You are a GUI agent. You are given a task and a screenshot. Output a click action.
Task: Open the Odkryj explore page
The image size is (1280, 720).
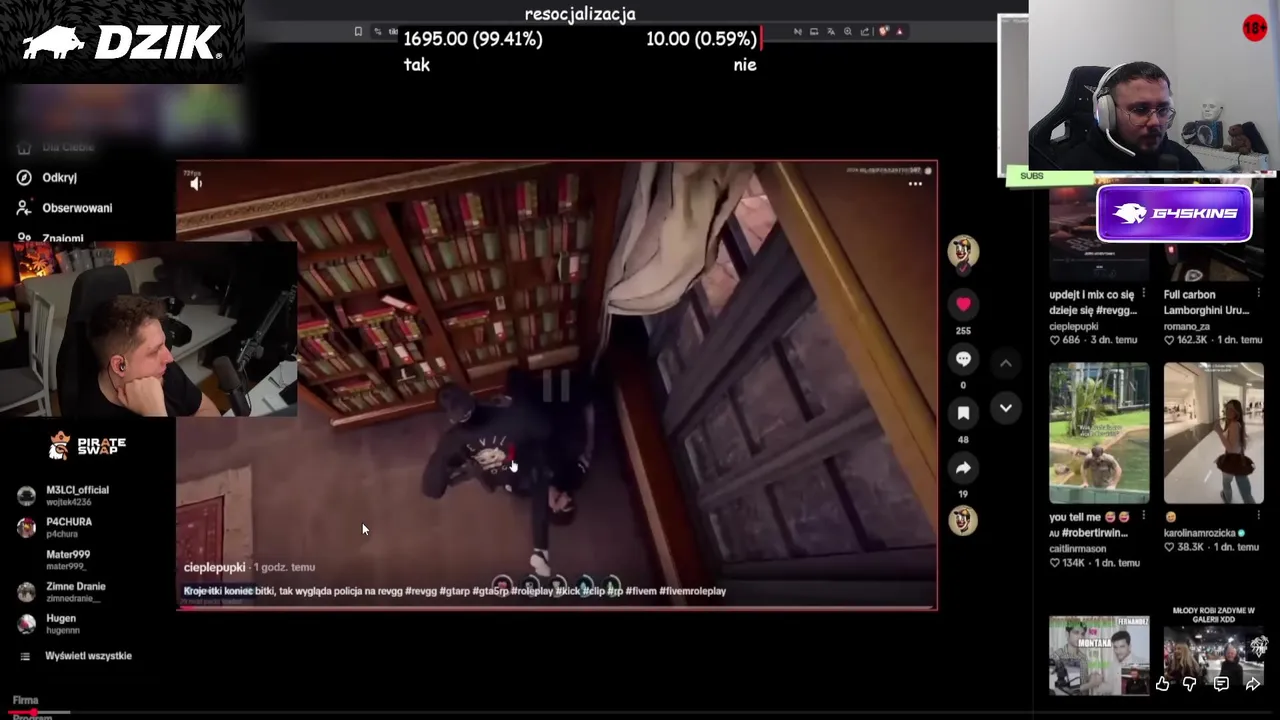[x=60, y=177]
